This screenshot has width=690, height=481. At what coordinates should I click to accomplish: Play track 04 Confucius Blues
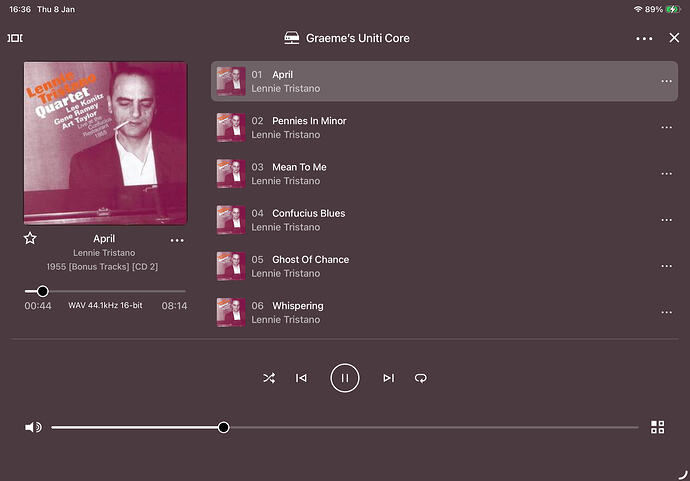coord(444,220)
